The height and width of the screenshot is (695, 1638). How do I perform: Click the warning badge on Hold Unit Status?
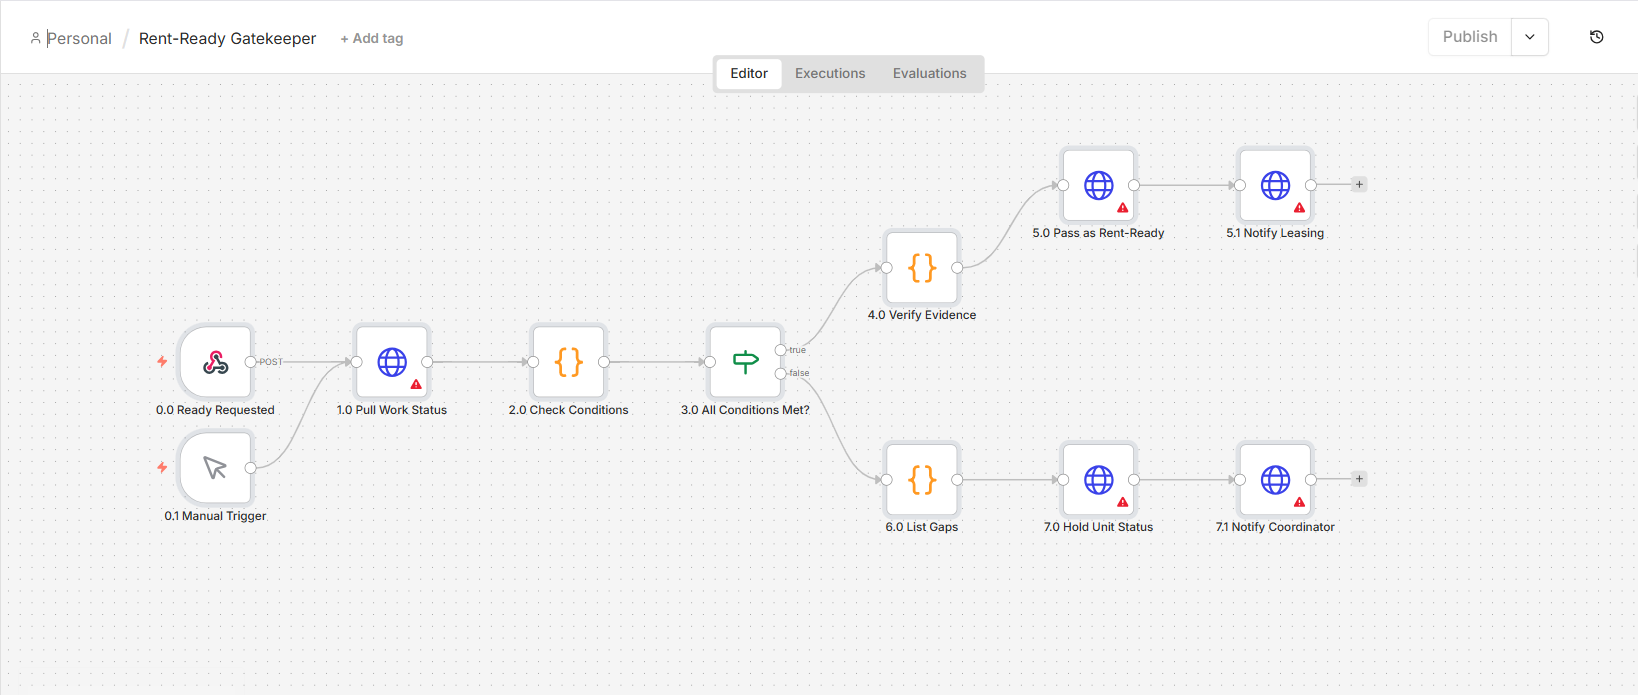[x=1123, y=503]
